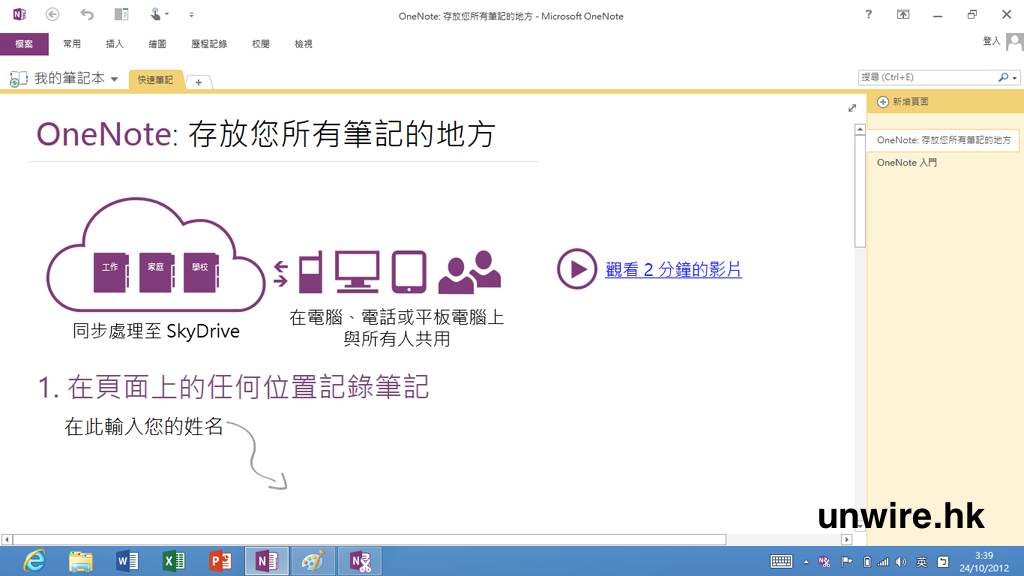Switch to the 插入 (Insert) ribbon tab
Viewport: 1024px width, 576px height.
(115, 44)
